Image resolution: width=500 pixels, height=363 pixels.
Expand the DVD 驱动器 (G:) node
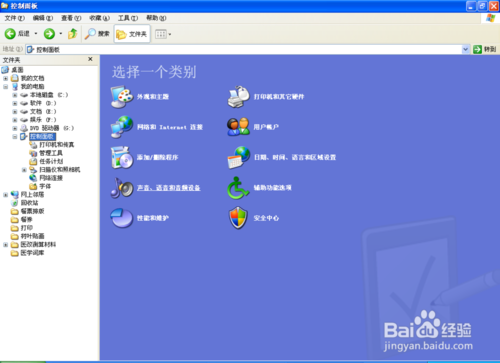pos(15,128)
